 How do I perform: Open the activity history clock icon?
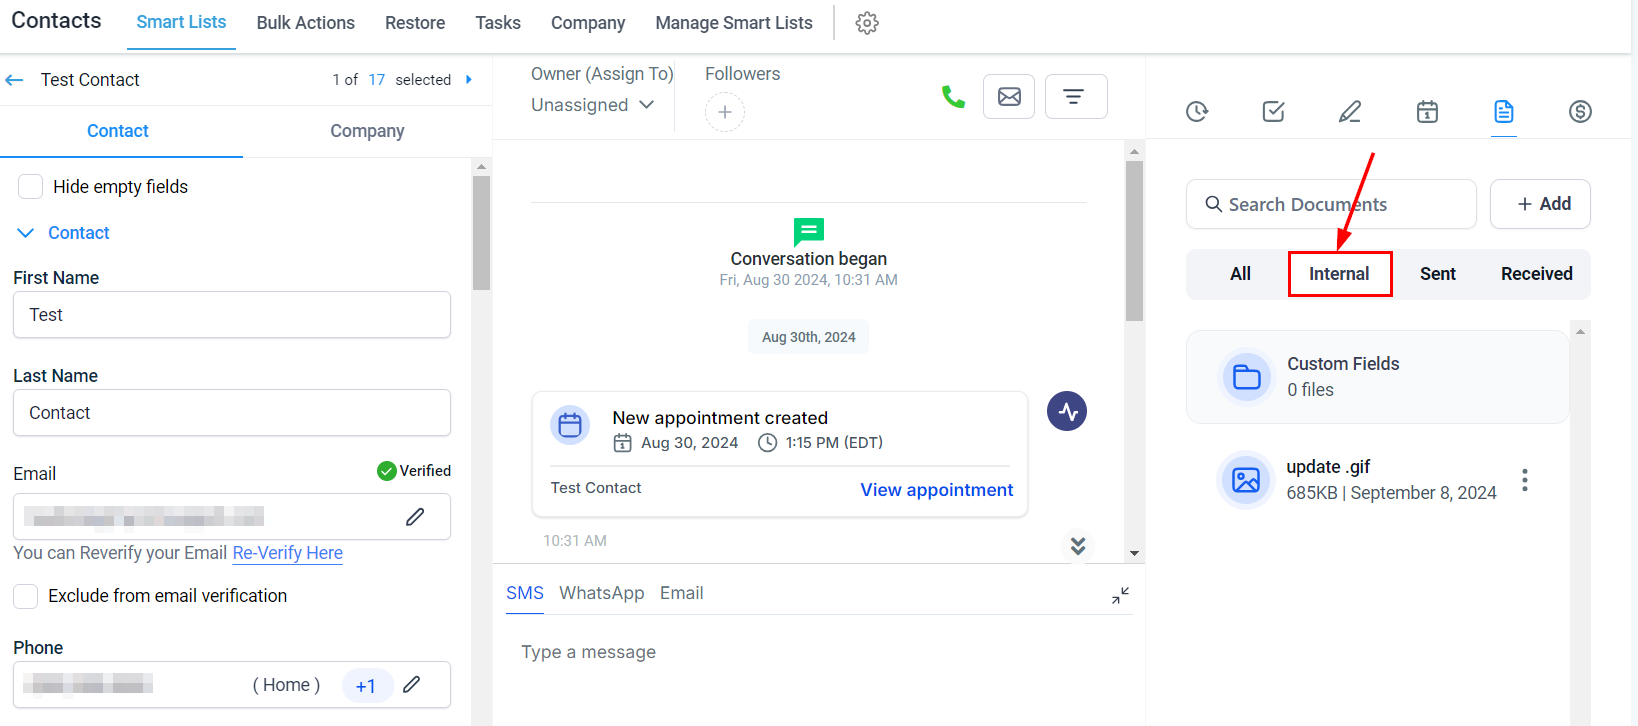coord(1197,111)
